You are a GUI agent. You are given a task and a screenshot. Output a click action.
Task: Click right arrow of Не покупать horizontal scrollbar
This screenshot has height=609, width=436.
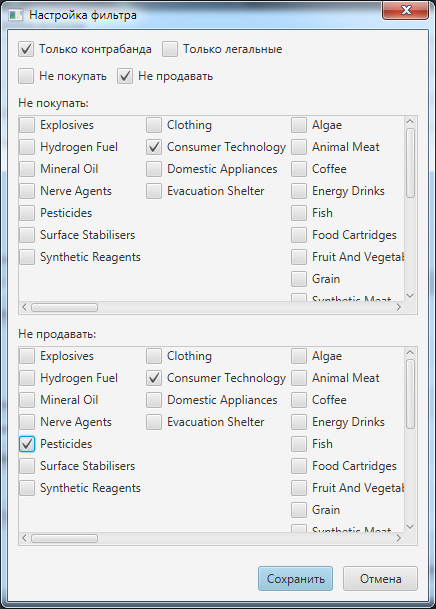[399, 307]
